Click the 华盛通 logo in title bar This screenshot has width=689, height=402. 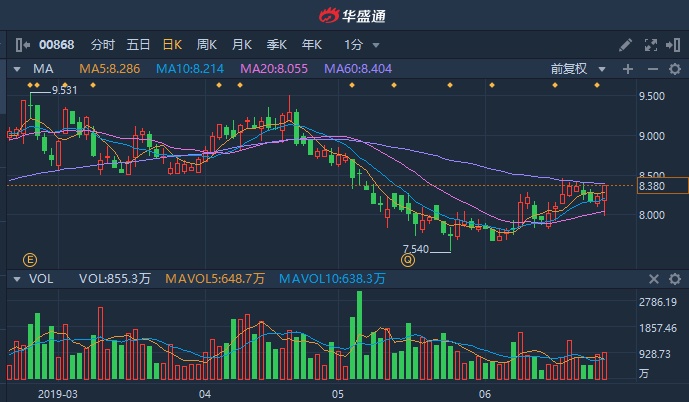click(x=352, y=16)
